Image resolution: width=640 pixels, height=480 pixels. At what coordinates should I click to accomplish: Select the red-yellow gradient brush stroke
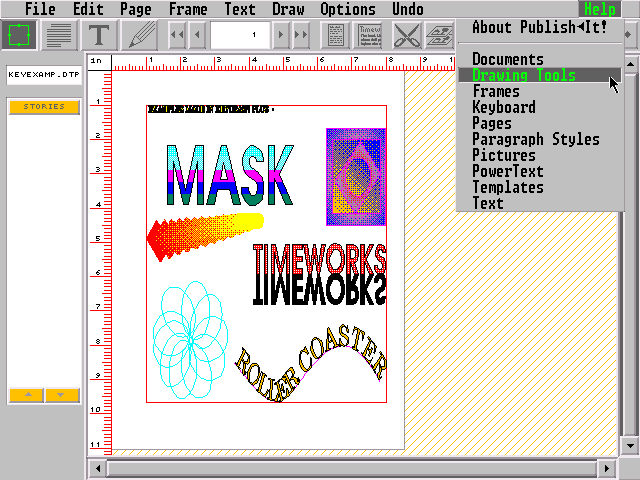(x=205, y=237)
